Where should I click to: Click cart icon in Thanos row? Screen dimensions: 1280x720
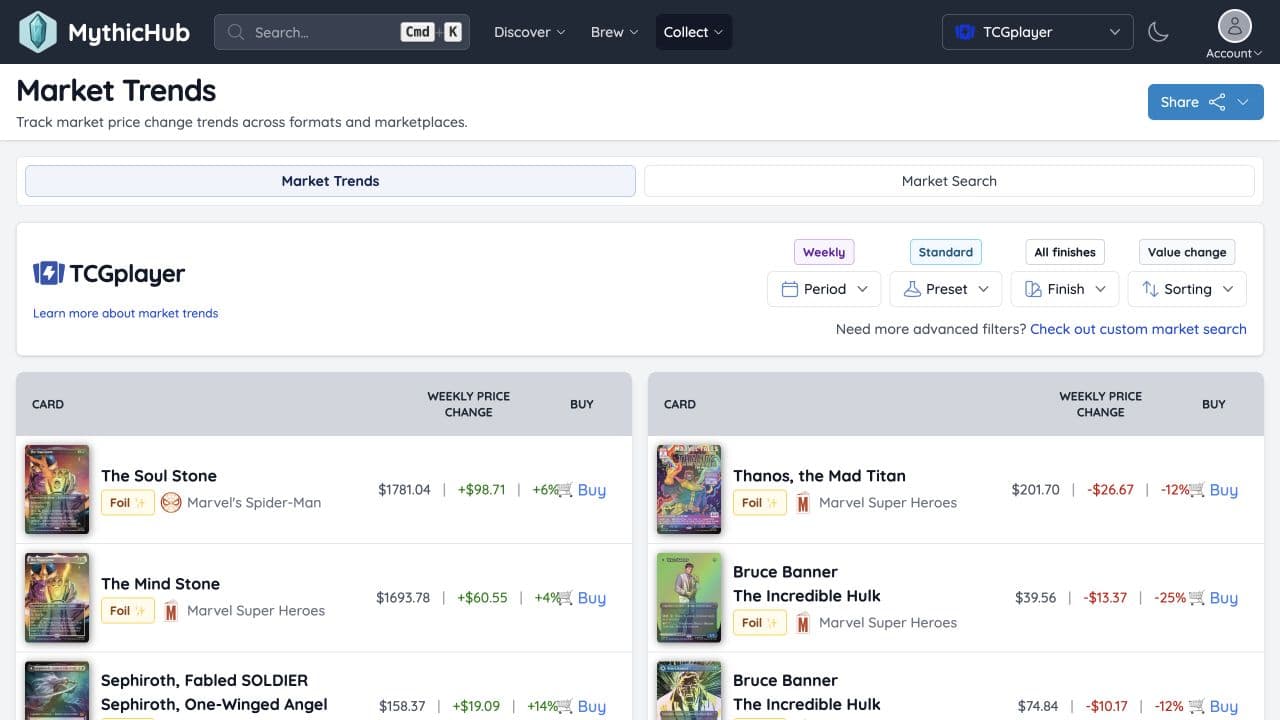[1197, 490]
